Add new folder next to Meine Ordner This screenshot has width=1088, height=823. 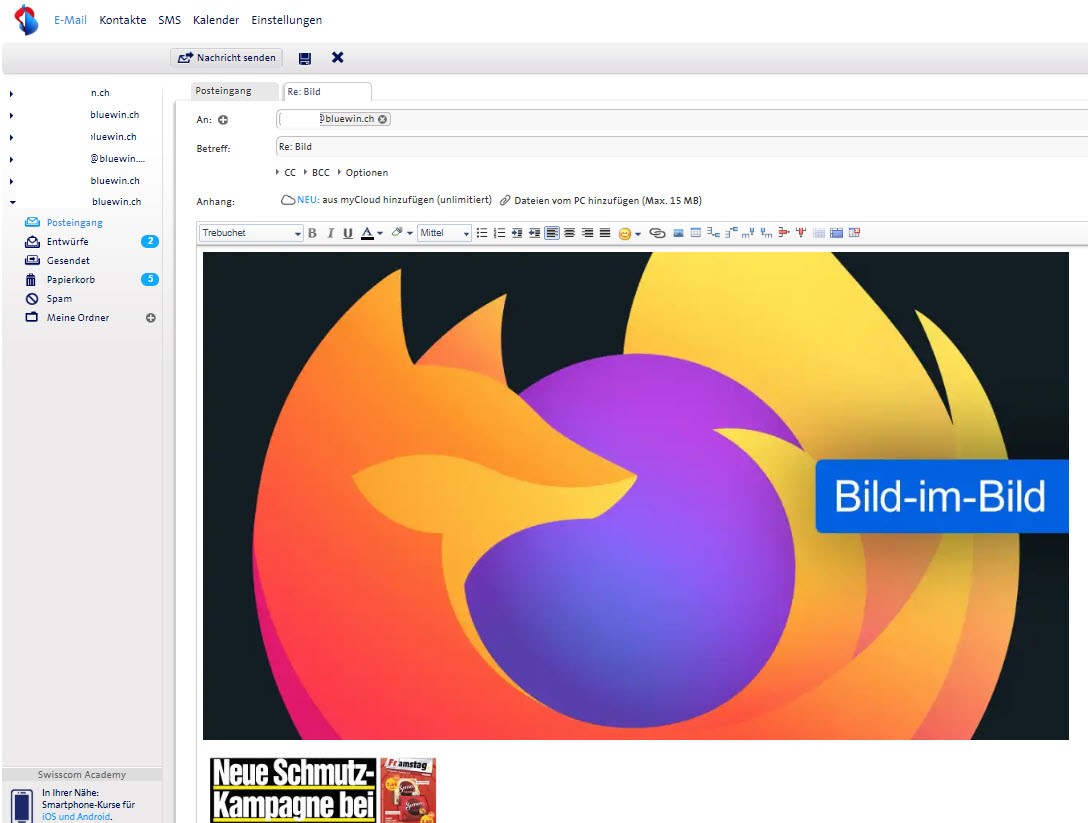(151, 318)
